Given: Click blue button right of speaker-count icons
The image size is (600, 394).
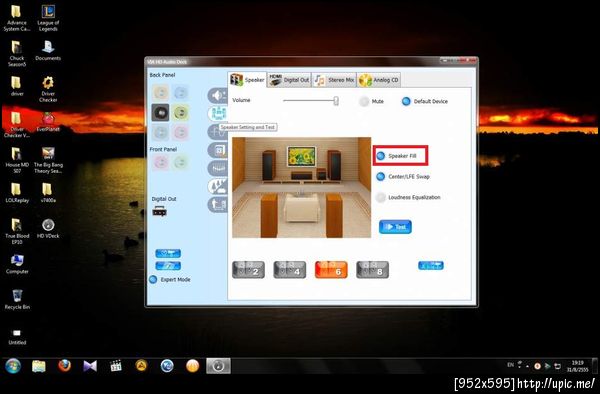Looking at the screenshot, I should tap(431, 265).
